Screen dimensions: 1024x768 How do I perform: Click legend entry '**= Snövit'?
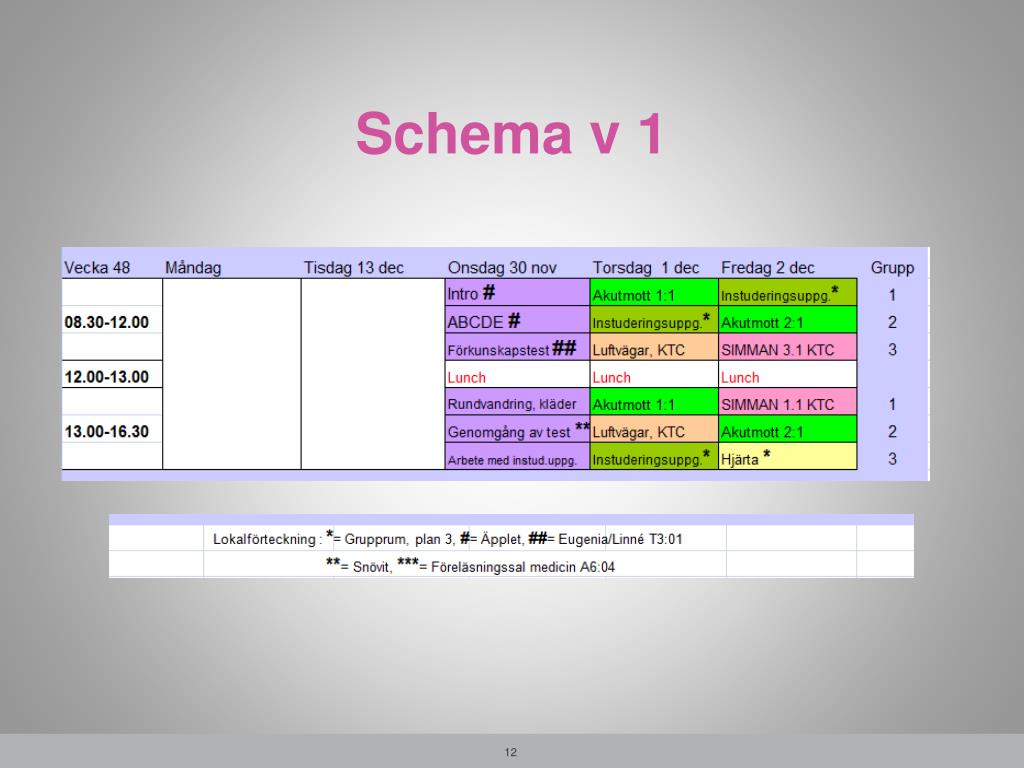click(358, 566)
